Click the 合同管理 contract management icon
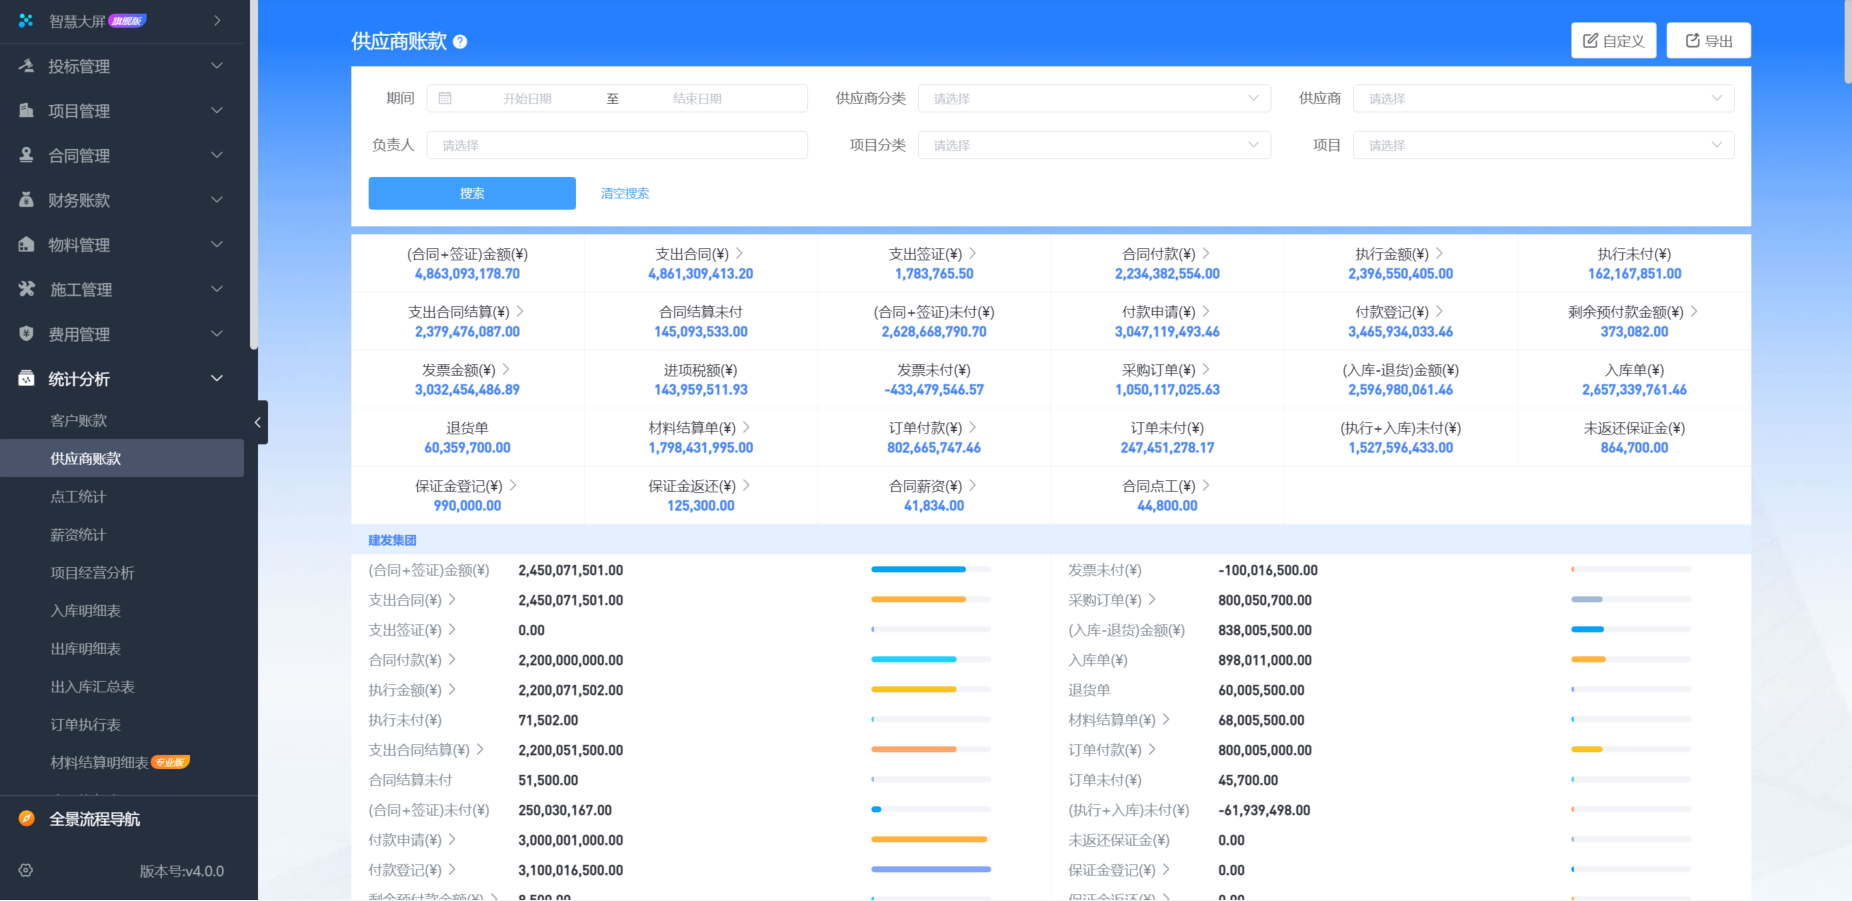Screen dimensions: 1852x901 coord(25,155)
